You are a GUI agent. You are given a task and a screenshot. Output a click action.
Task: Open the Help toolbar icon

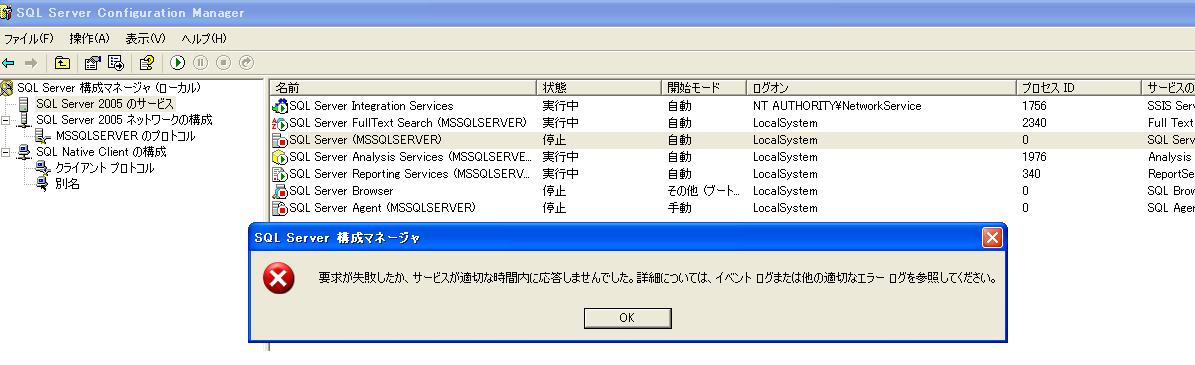(x=146, y=62)
